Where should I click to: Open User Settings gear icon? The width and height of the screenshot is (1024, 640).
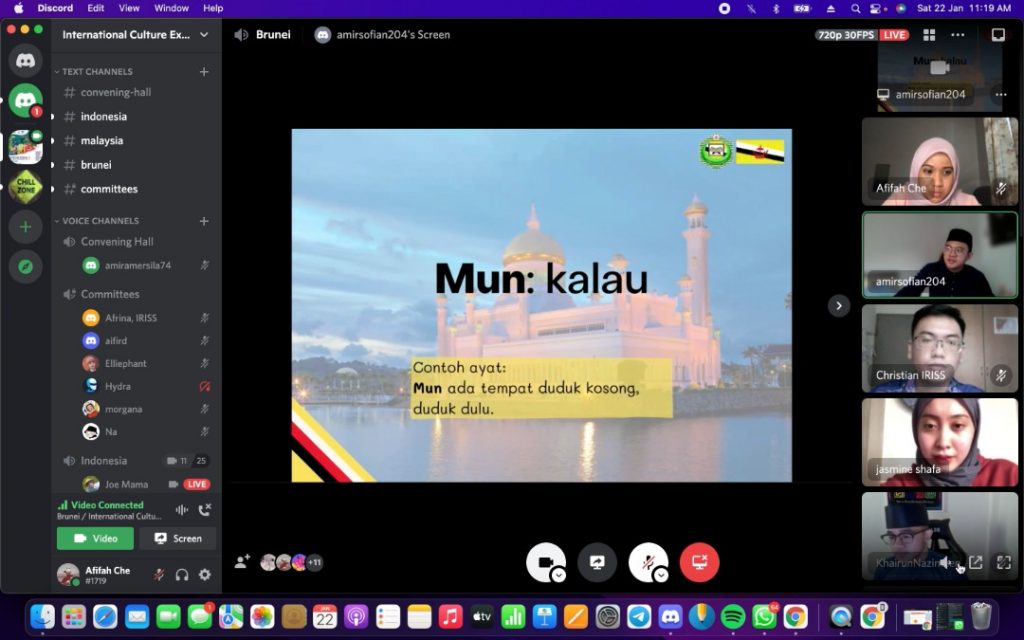point(205,575)
